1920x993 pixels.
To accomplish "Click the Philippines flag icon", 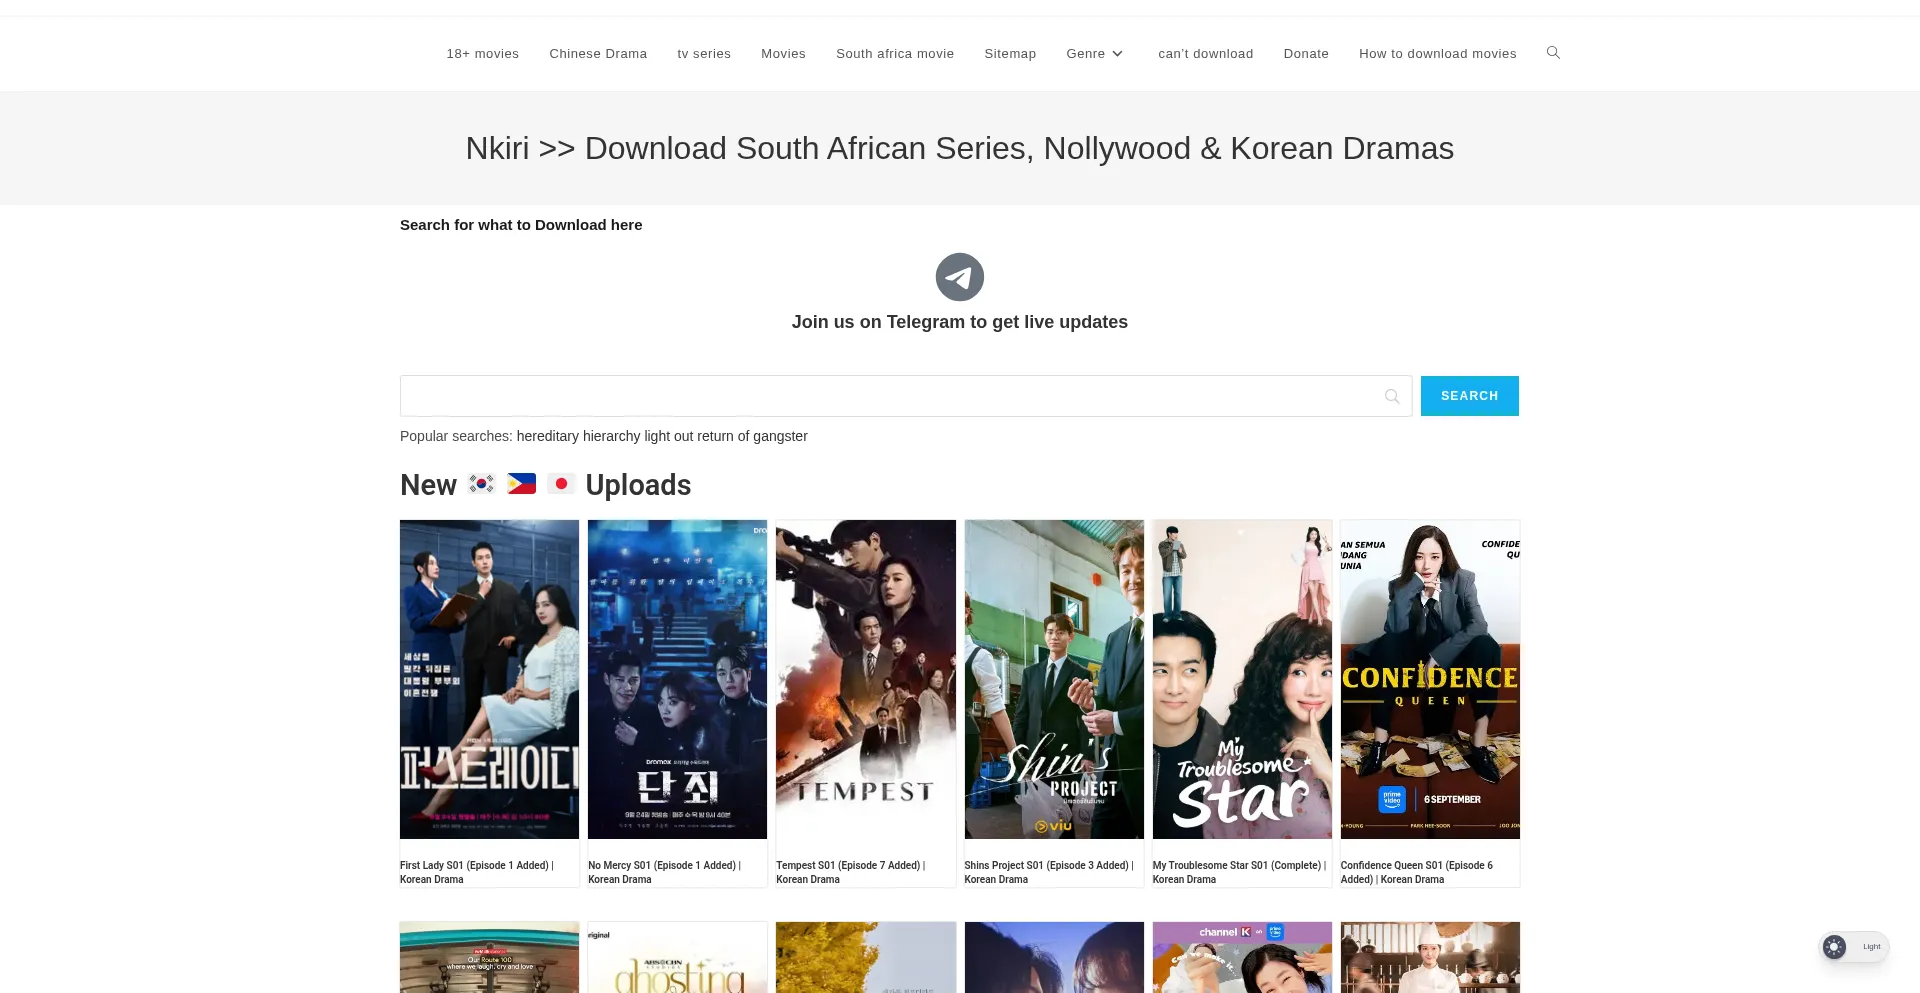I will (x=521, y=484).
